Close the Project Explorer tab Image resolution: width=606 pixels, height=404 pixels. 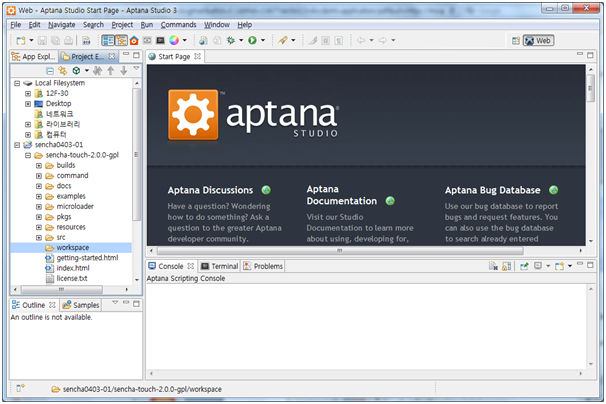click(x=112, y=56)
